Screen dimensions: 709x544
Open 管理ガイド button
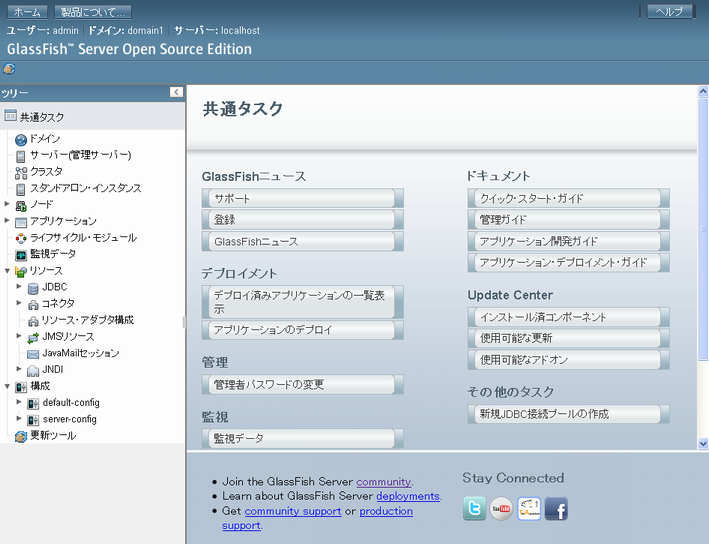click(568, 220)
